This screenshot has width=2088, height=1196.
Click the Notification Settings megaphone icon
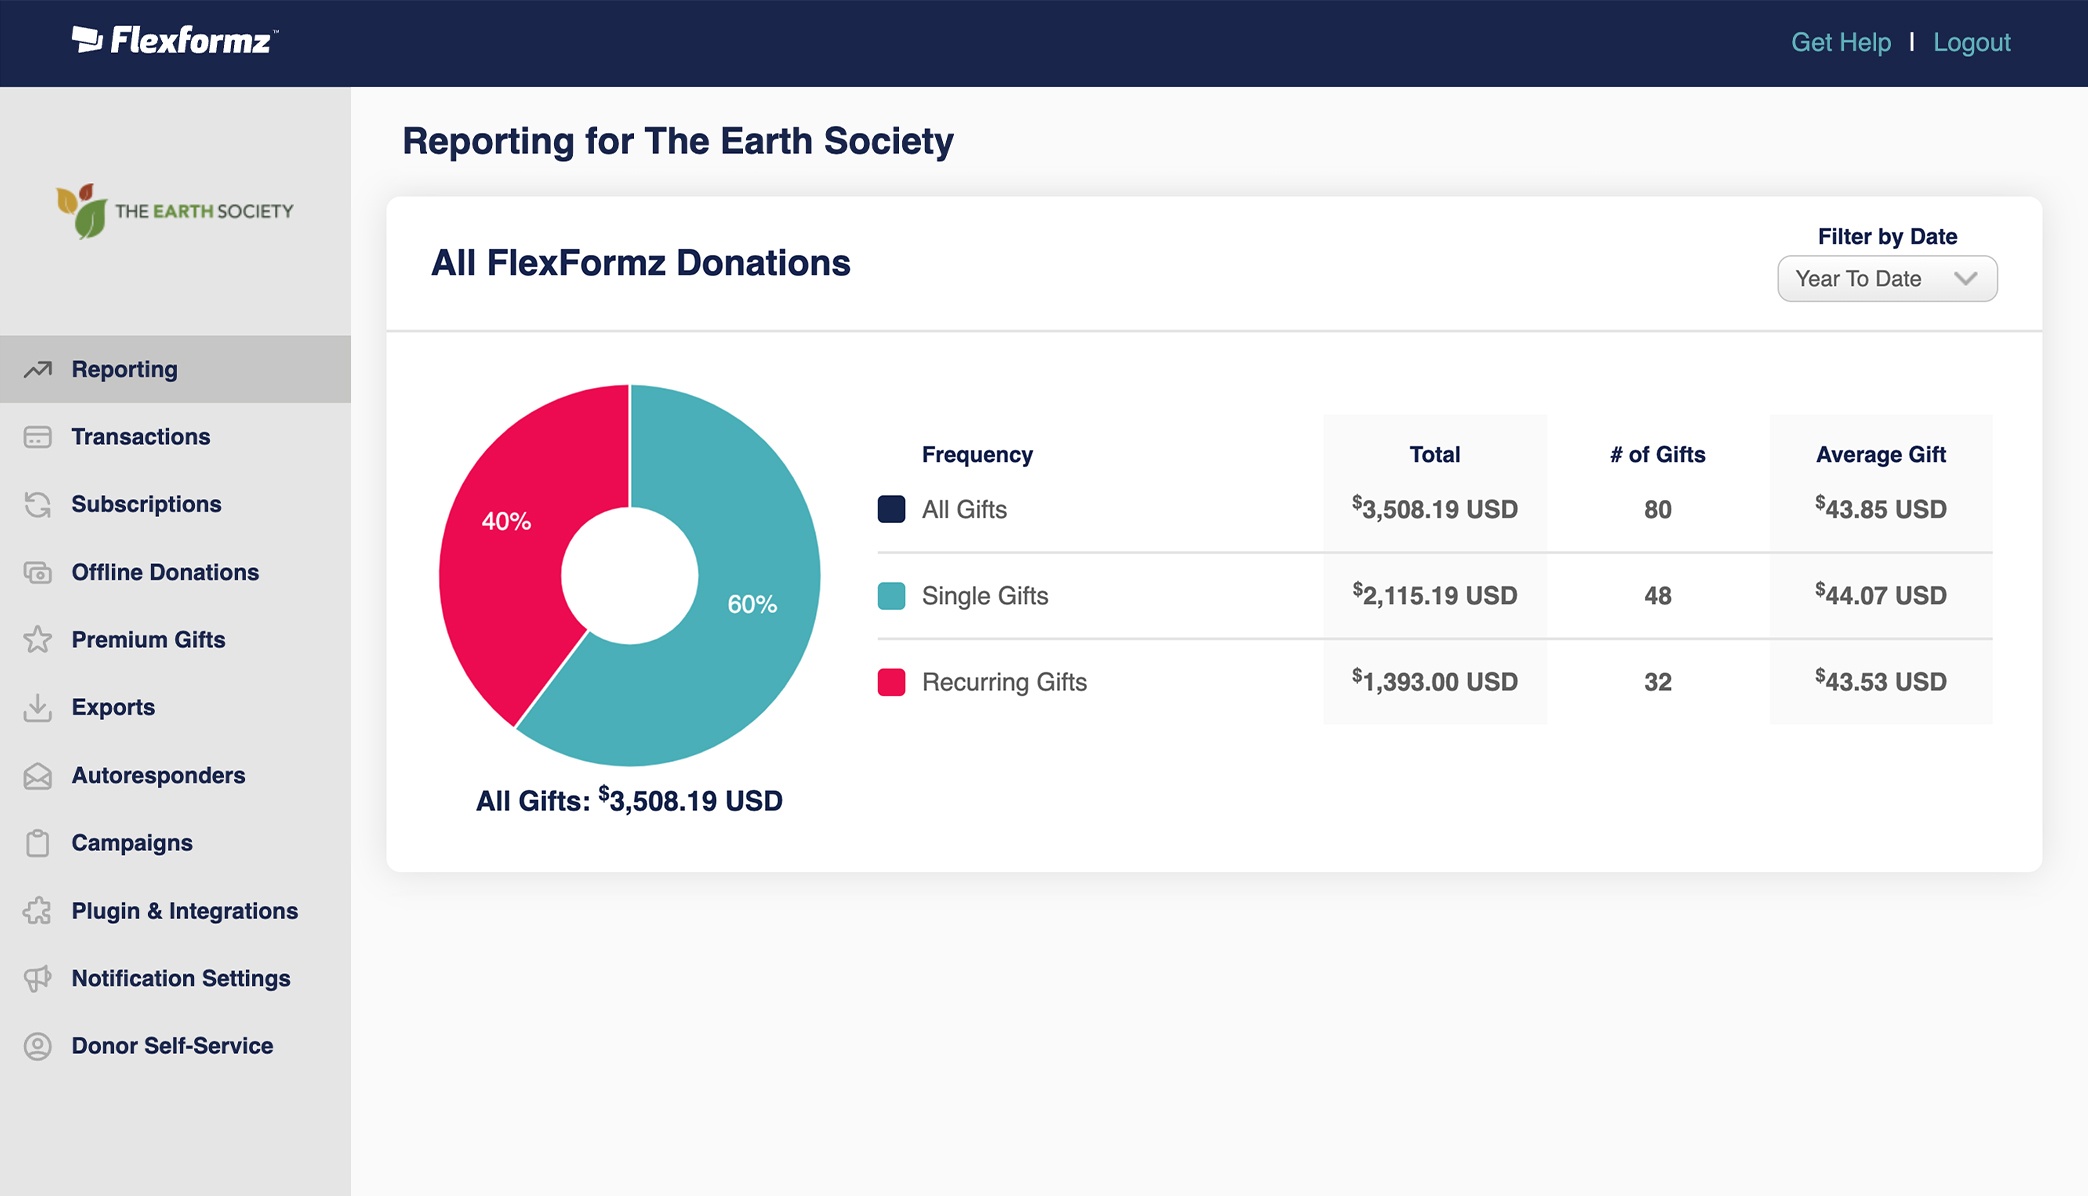click(x=38, y=979)
